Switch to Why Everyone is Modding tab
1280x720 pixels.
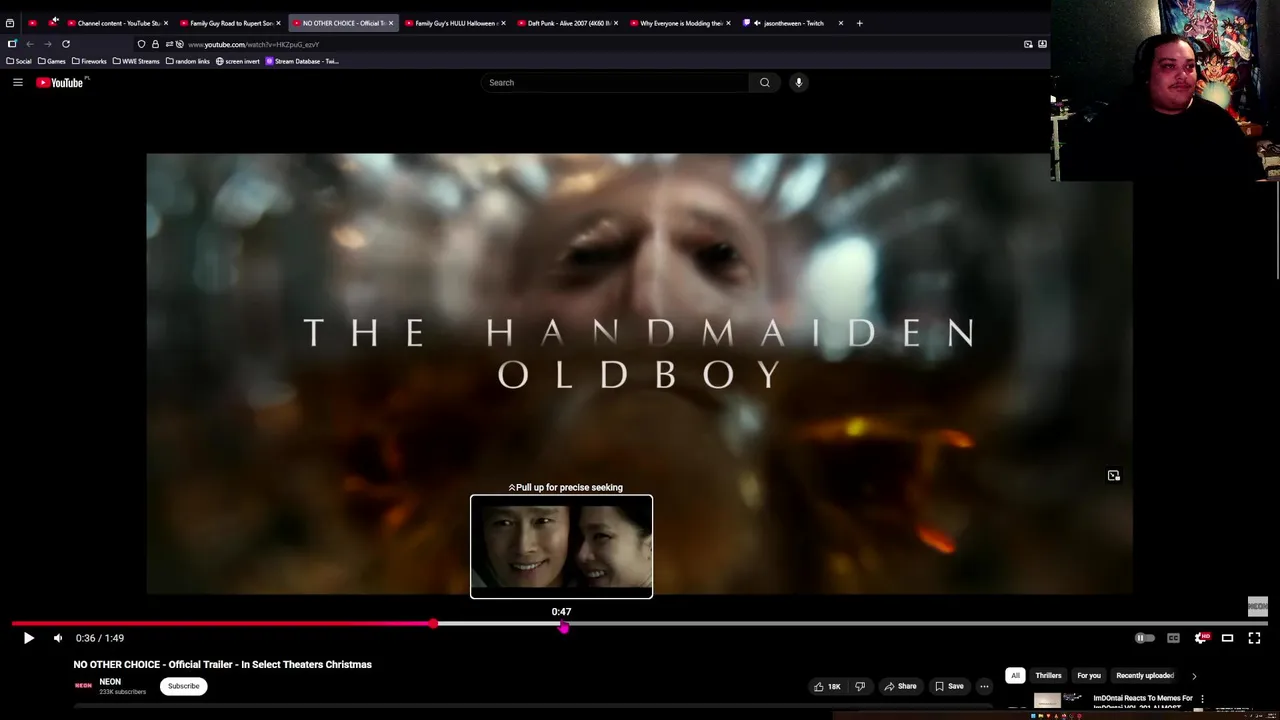click(x=680, y=23)
